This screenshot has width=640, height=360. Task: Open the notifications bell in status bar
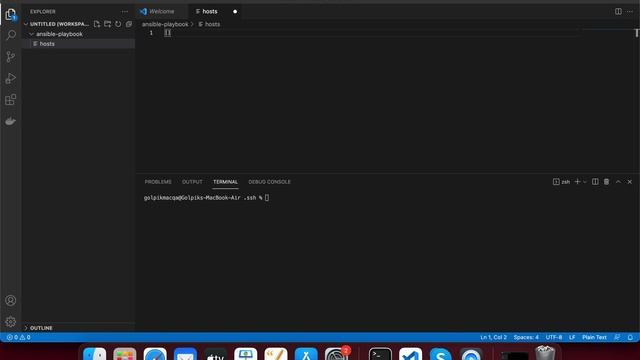coord(630,337)
